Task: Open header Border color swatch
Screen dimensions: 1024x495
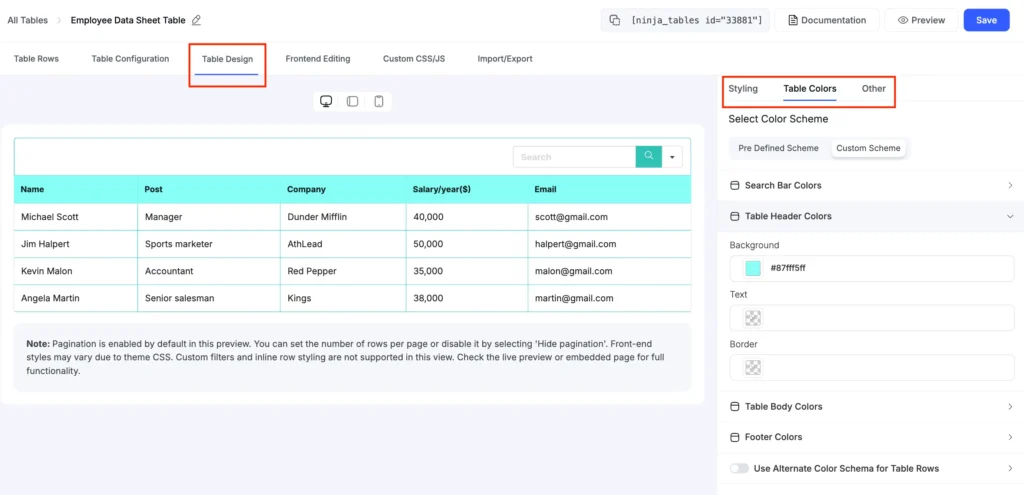Action: 753,368
